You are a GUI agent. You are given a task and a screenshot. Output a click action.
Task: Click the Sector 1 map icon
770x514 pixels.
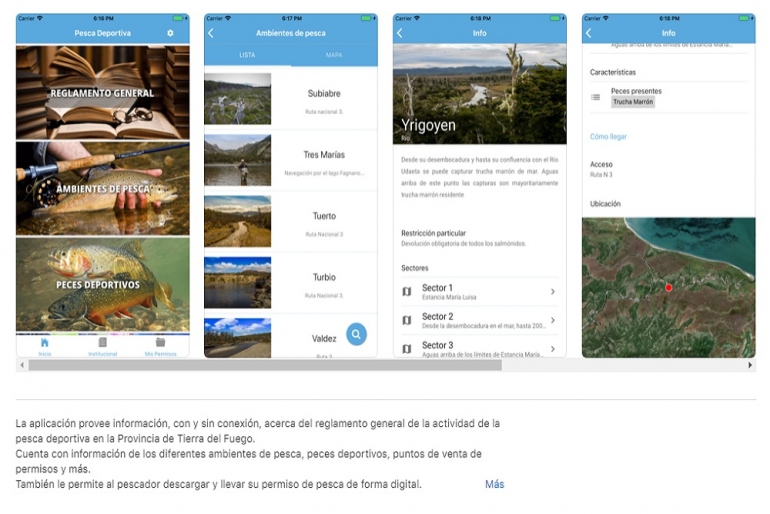point(407,292)
